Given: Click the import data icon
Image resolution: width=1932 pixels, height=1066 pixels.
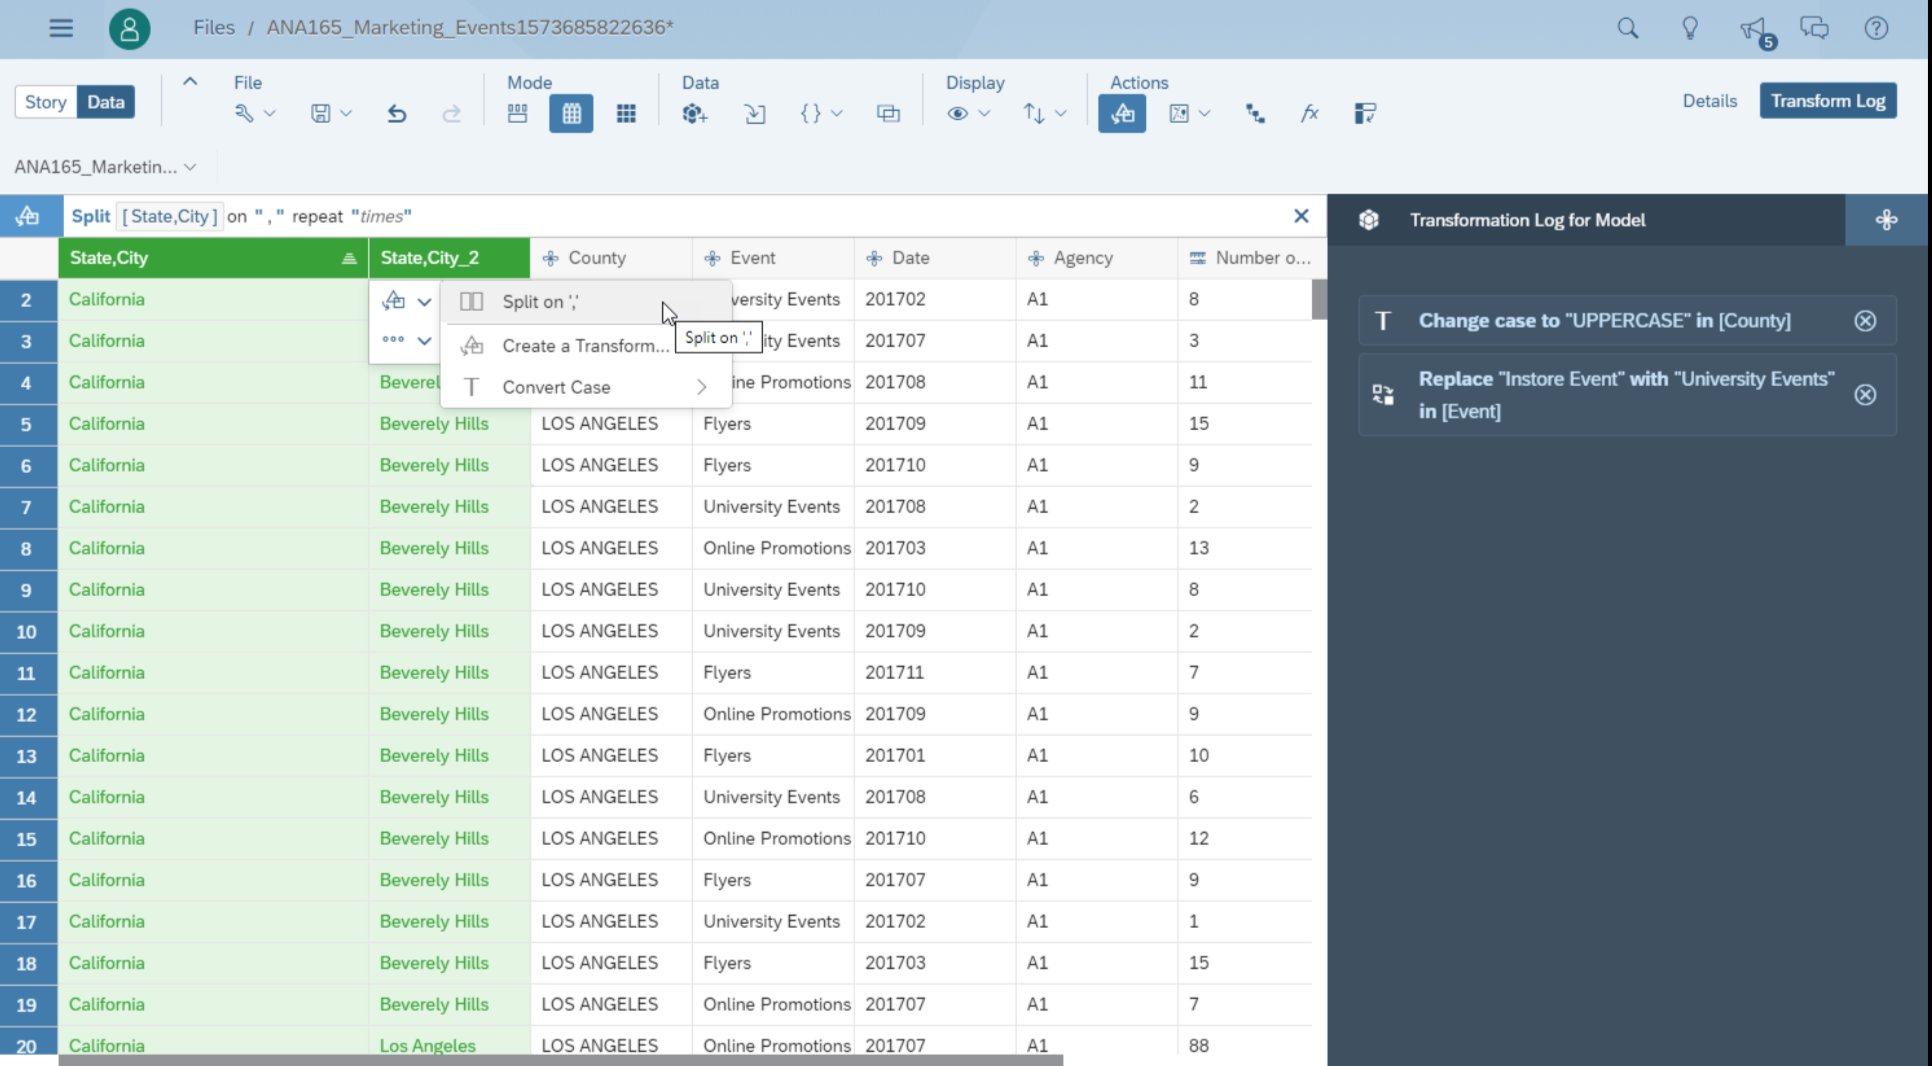Looking at the screenshot, I should pos(755,113).
